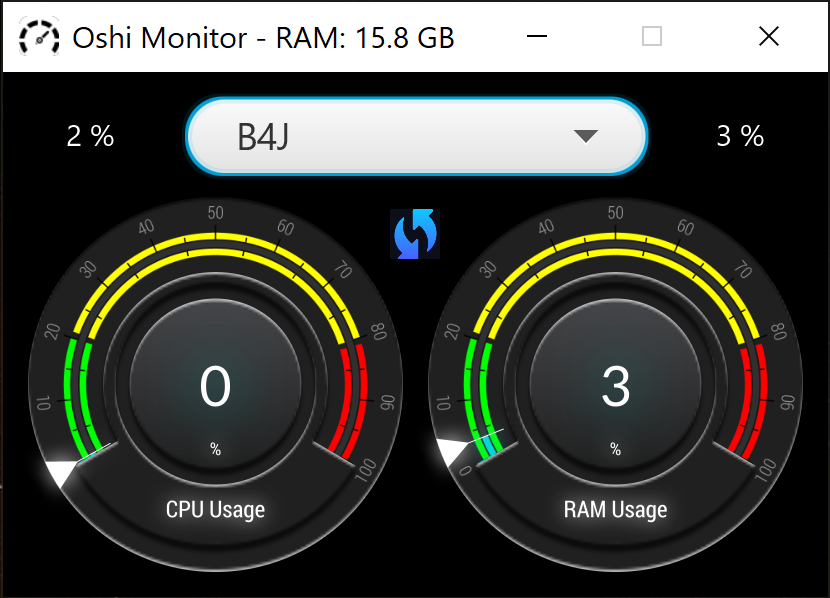Viewport: 830px width, 598px height.
Task: Click the 2 % CPU readout
Action: point(90,136)
